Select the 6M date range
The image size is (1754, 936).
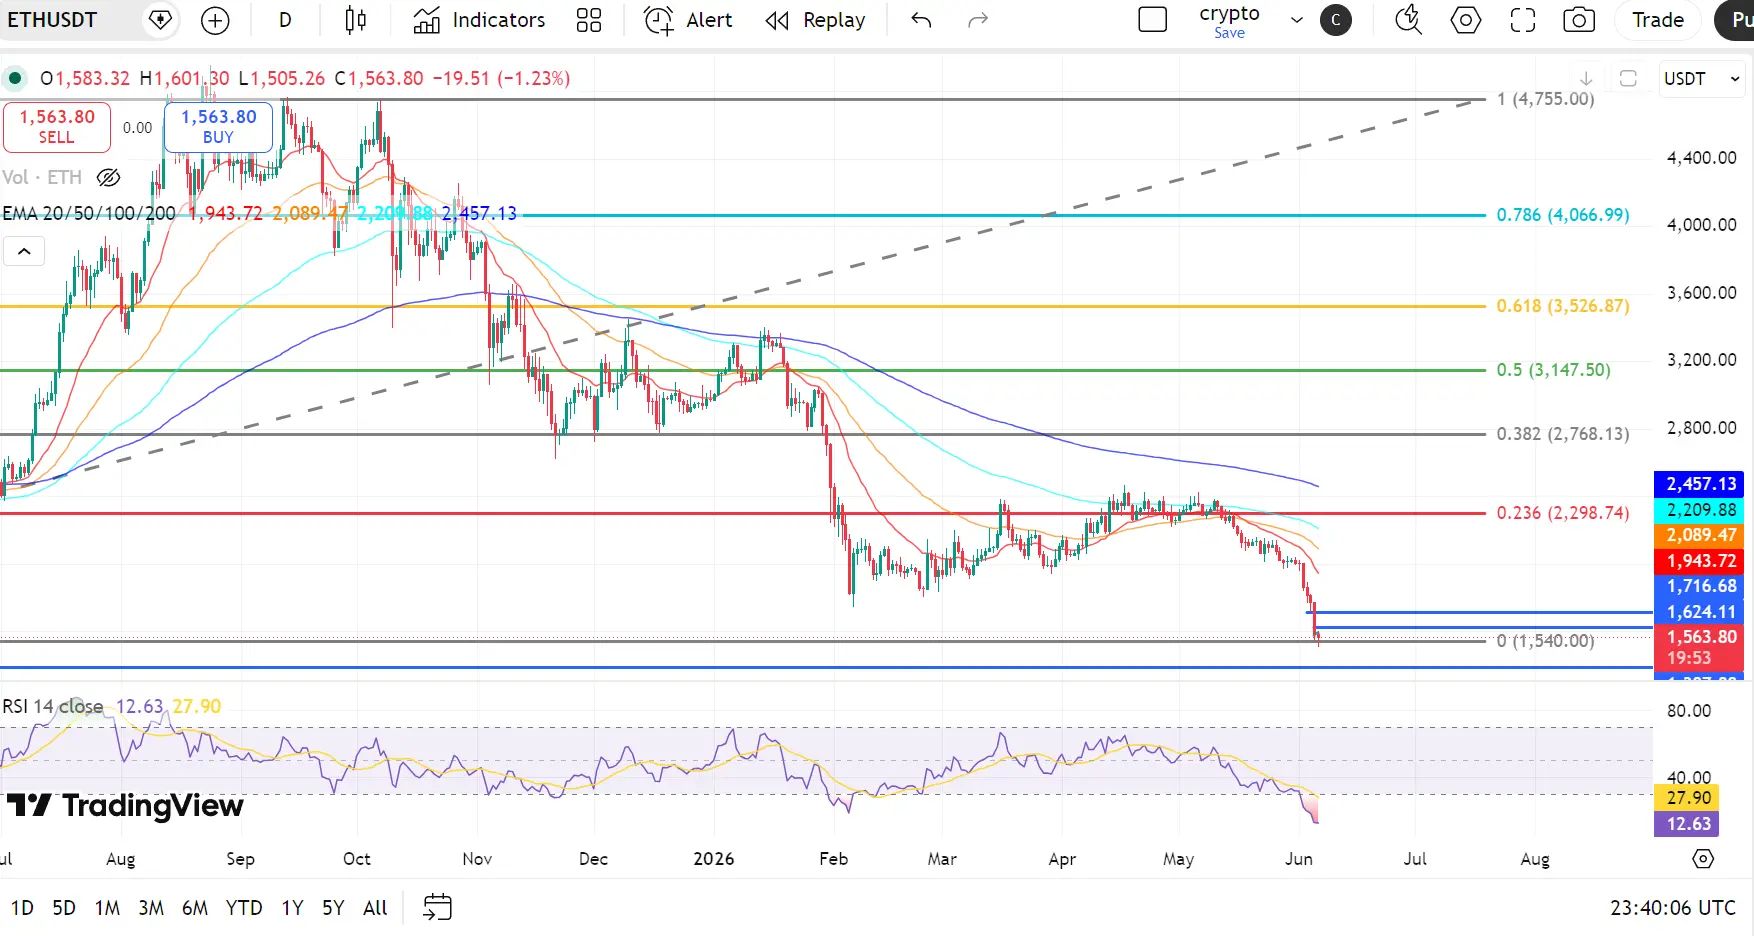(195, 908)
